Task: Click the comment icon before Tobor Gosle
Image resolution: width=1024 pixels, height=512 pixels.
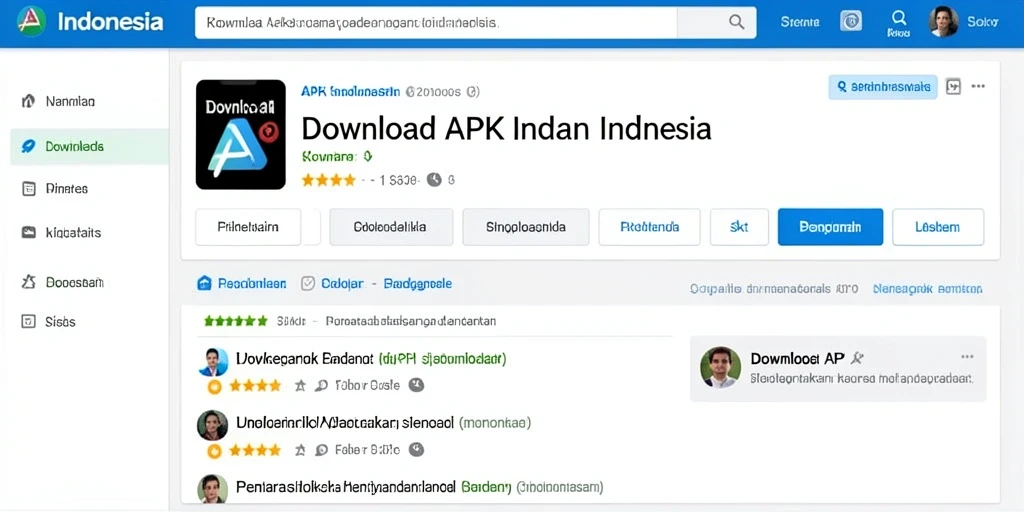Action: (x=321, y=386)
